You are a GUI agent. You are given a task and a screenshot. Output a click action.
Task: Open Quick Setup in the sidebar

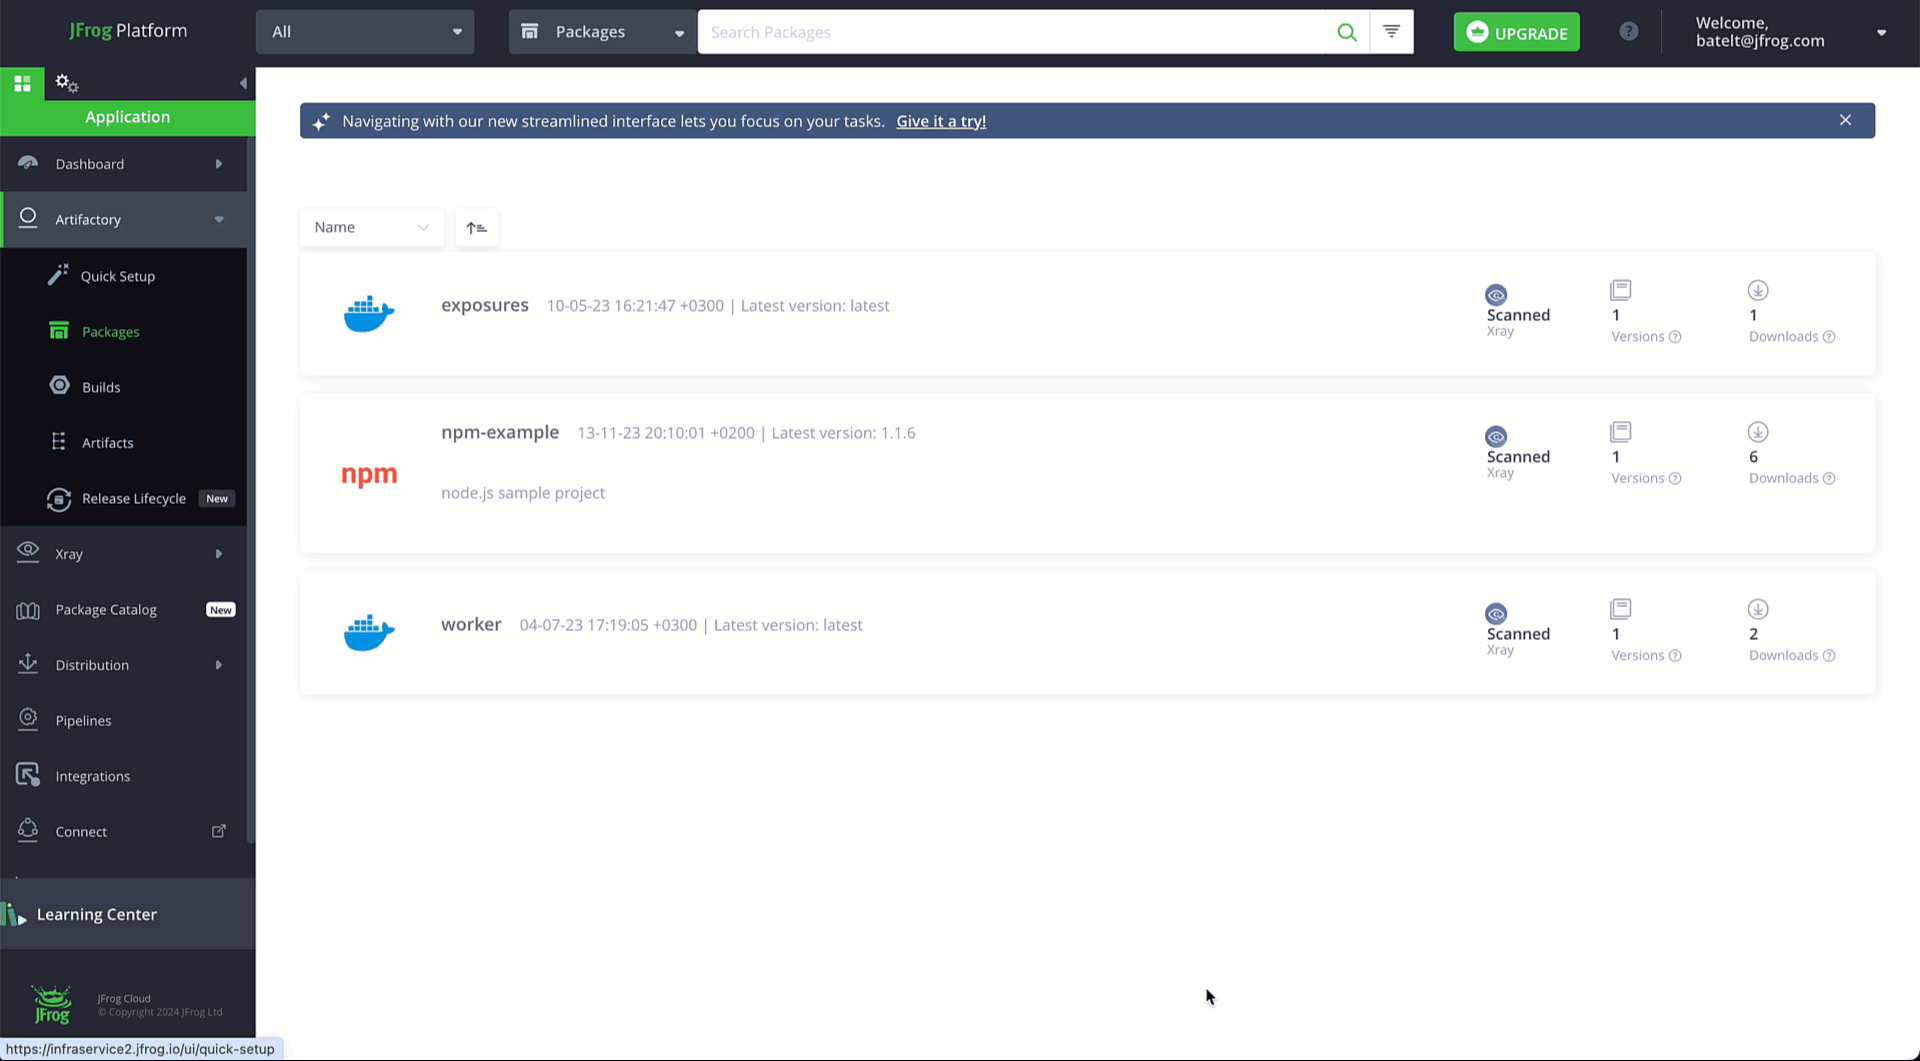[117, 276]
